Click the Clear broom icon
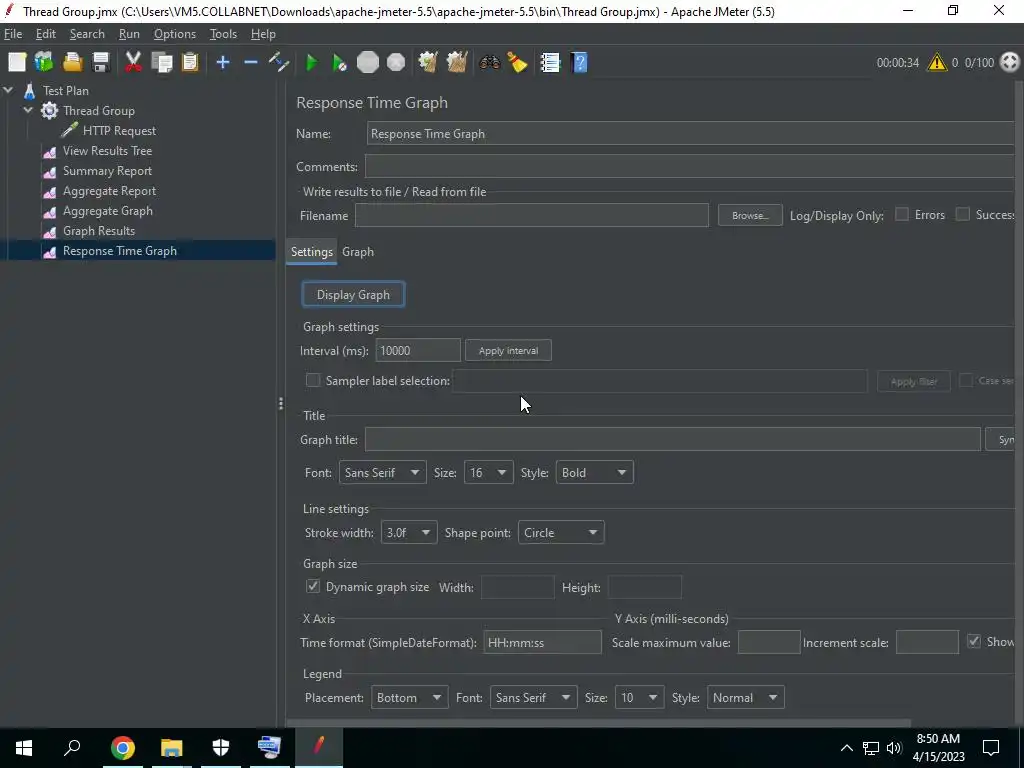Viewport: 1024px width, 768px height. (x=428, y=63)
